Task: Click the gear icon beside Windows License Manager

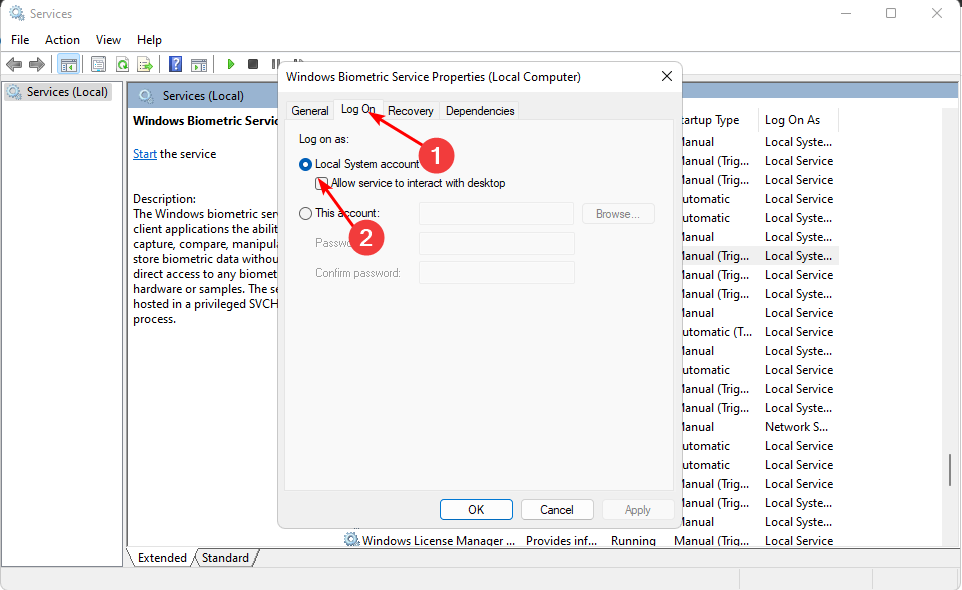Action: point(351,540)
